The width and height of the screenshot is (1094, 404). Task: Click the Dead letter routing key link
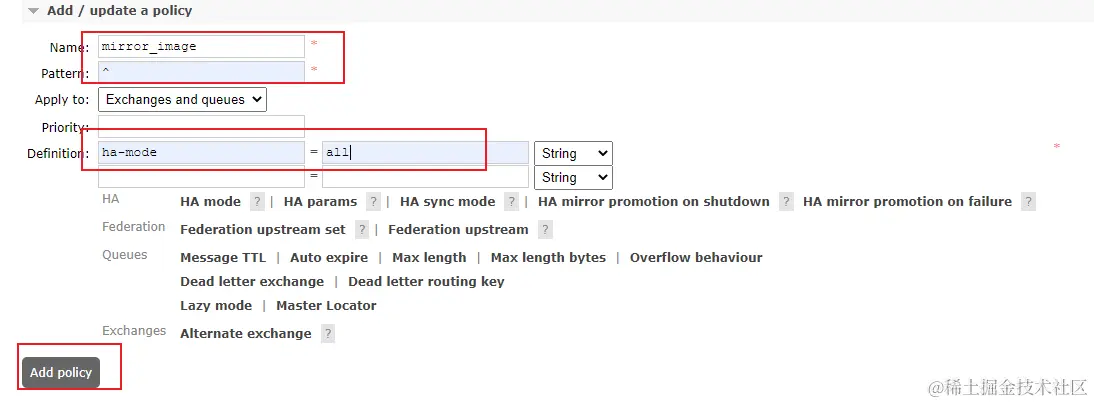(426, 281)
